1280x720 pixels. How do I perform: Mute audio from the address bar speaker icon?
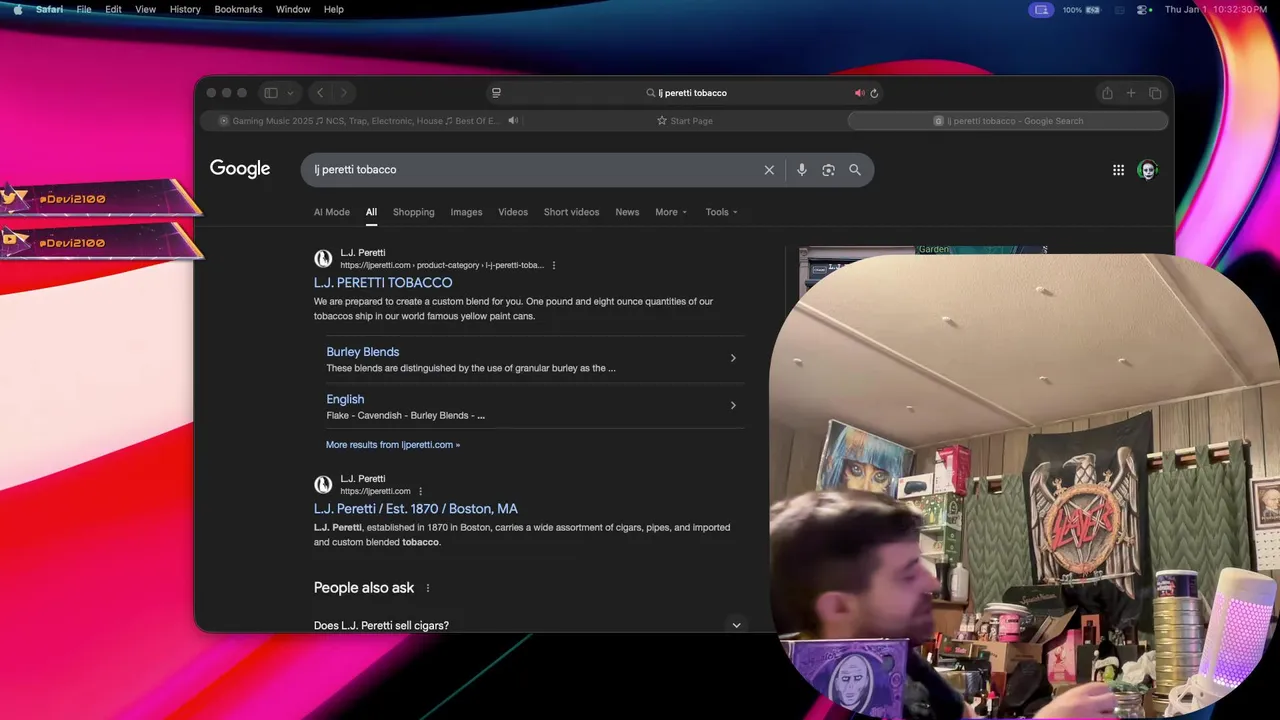click(858, 93)
